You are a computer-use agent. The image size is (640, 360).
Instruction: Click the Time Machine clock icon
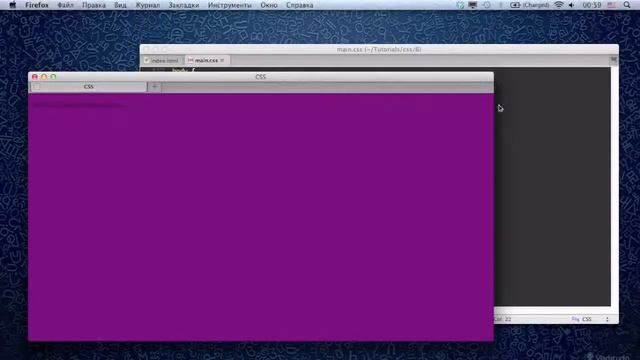487,5
